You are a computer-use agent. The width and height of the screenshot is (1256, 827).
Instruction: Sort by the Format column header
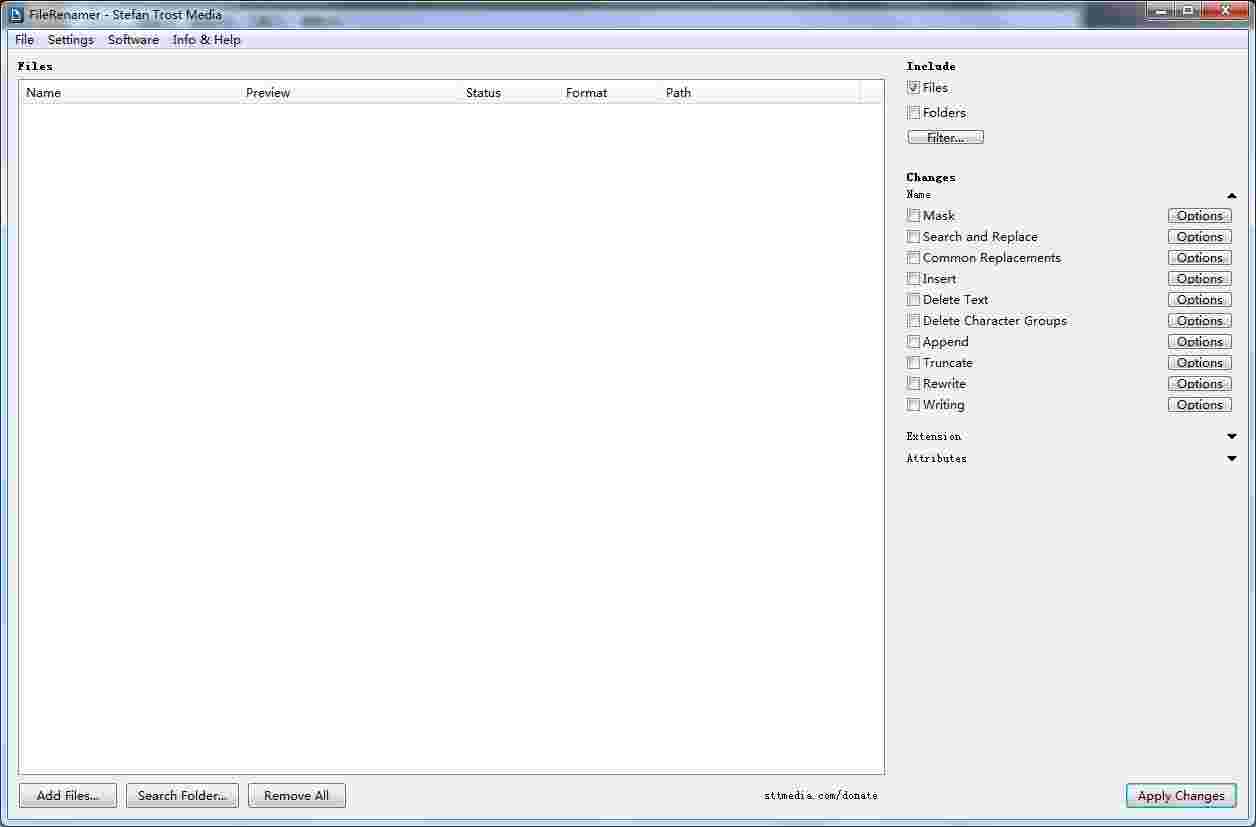click(610, 92)
